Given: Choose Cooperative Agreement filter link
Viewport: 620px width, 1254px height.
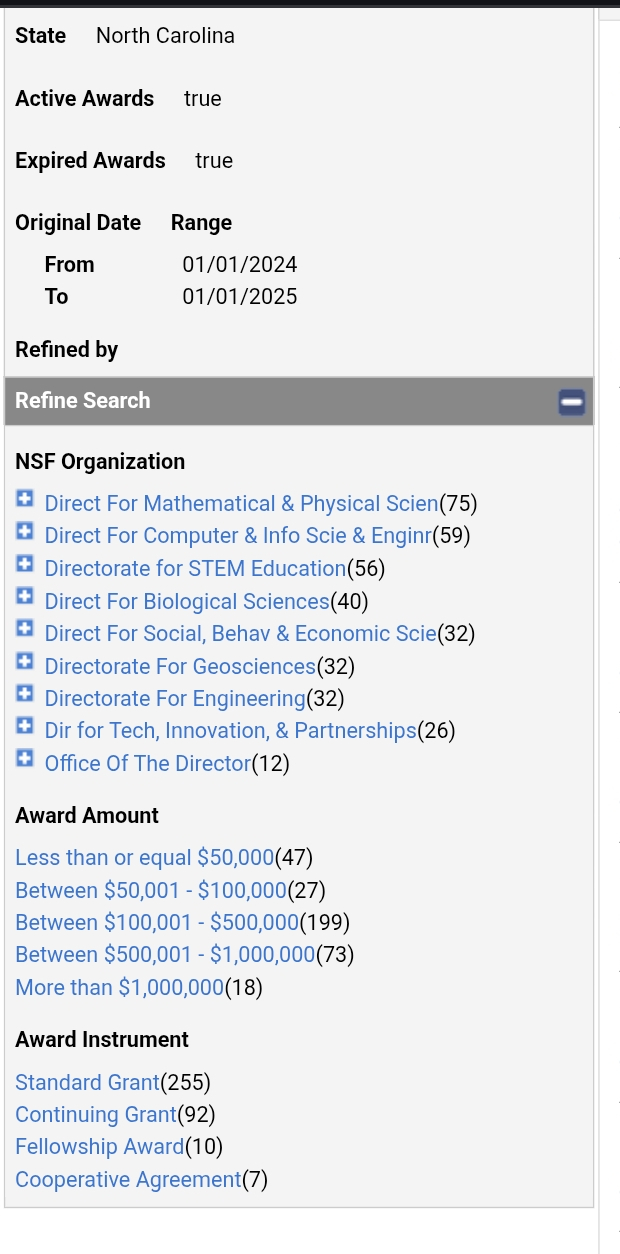Looking at the screenshot, I should [128, 1179].
